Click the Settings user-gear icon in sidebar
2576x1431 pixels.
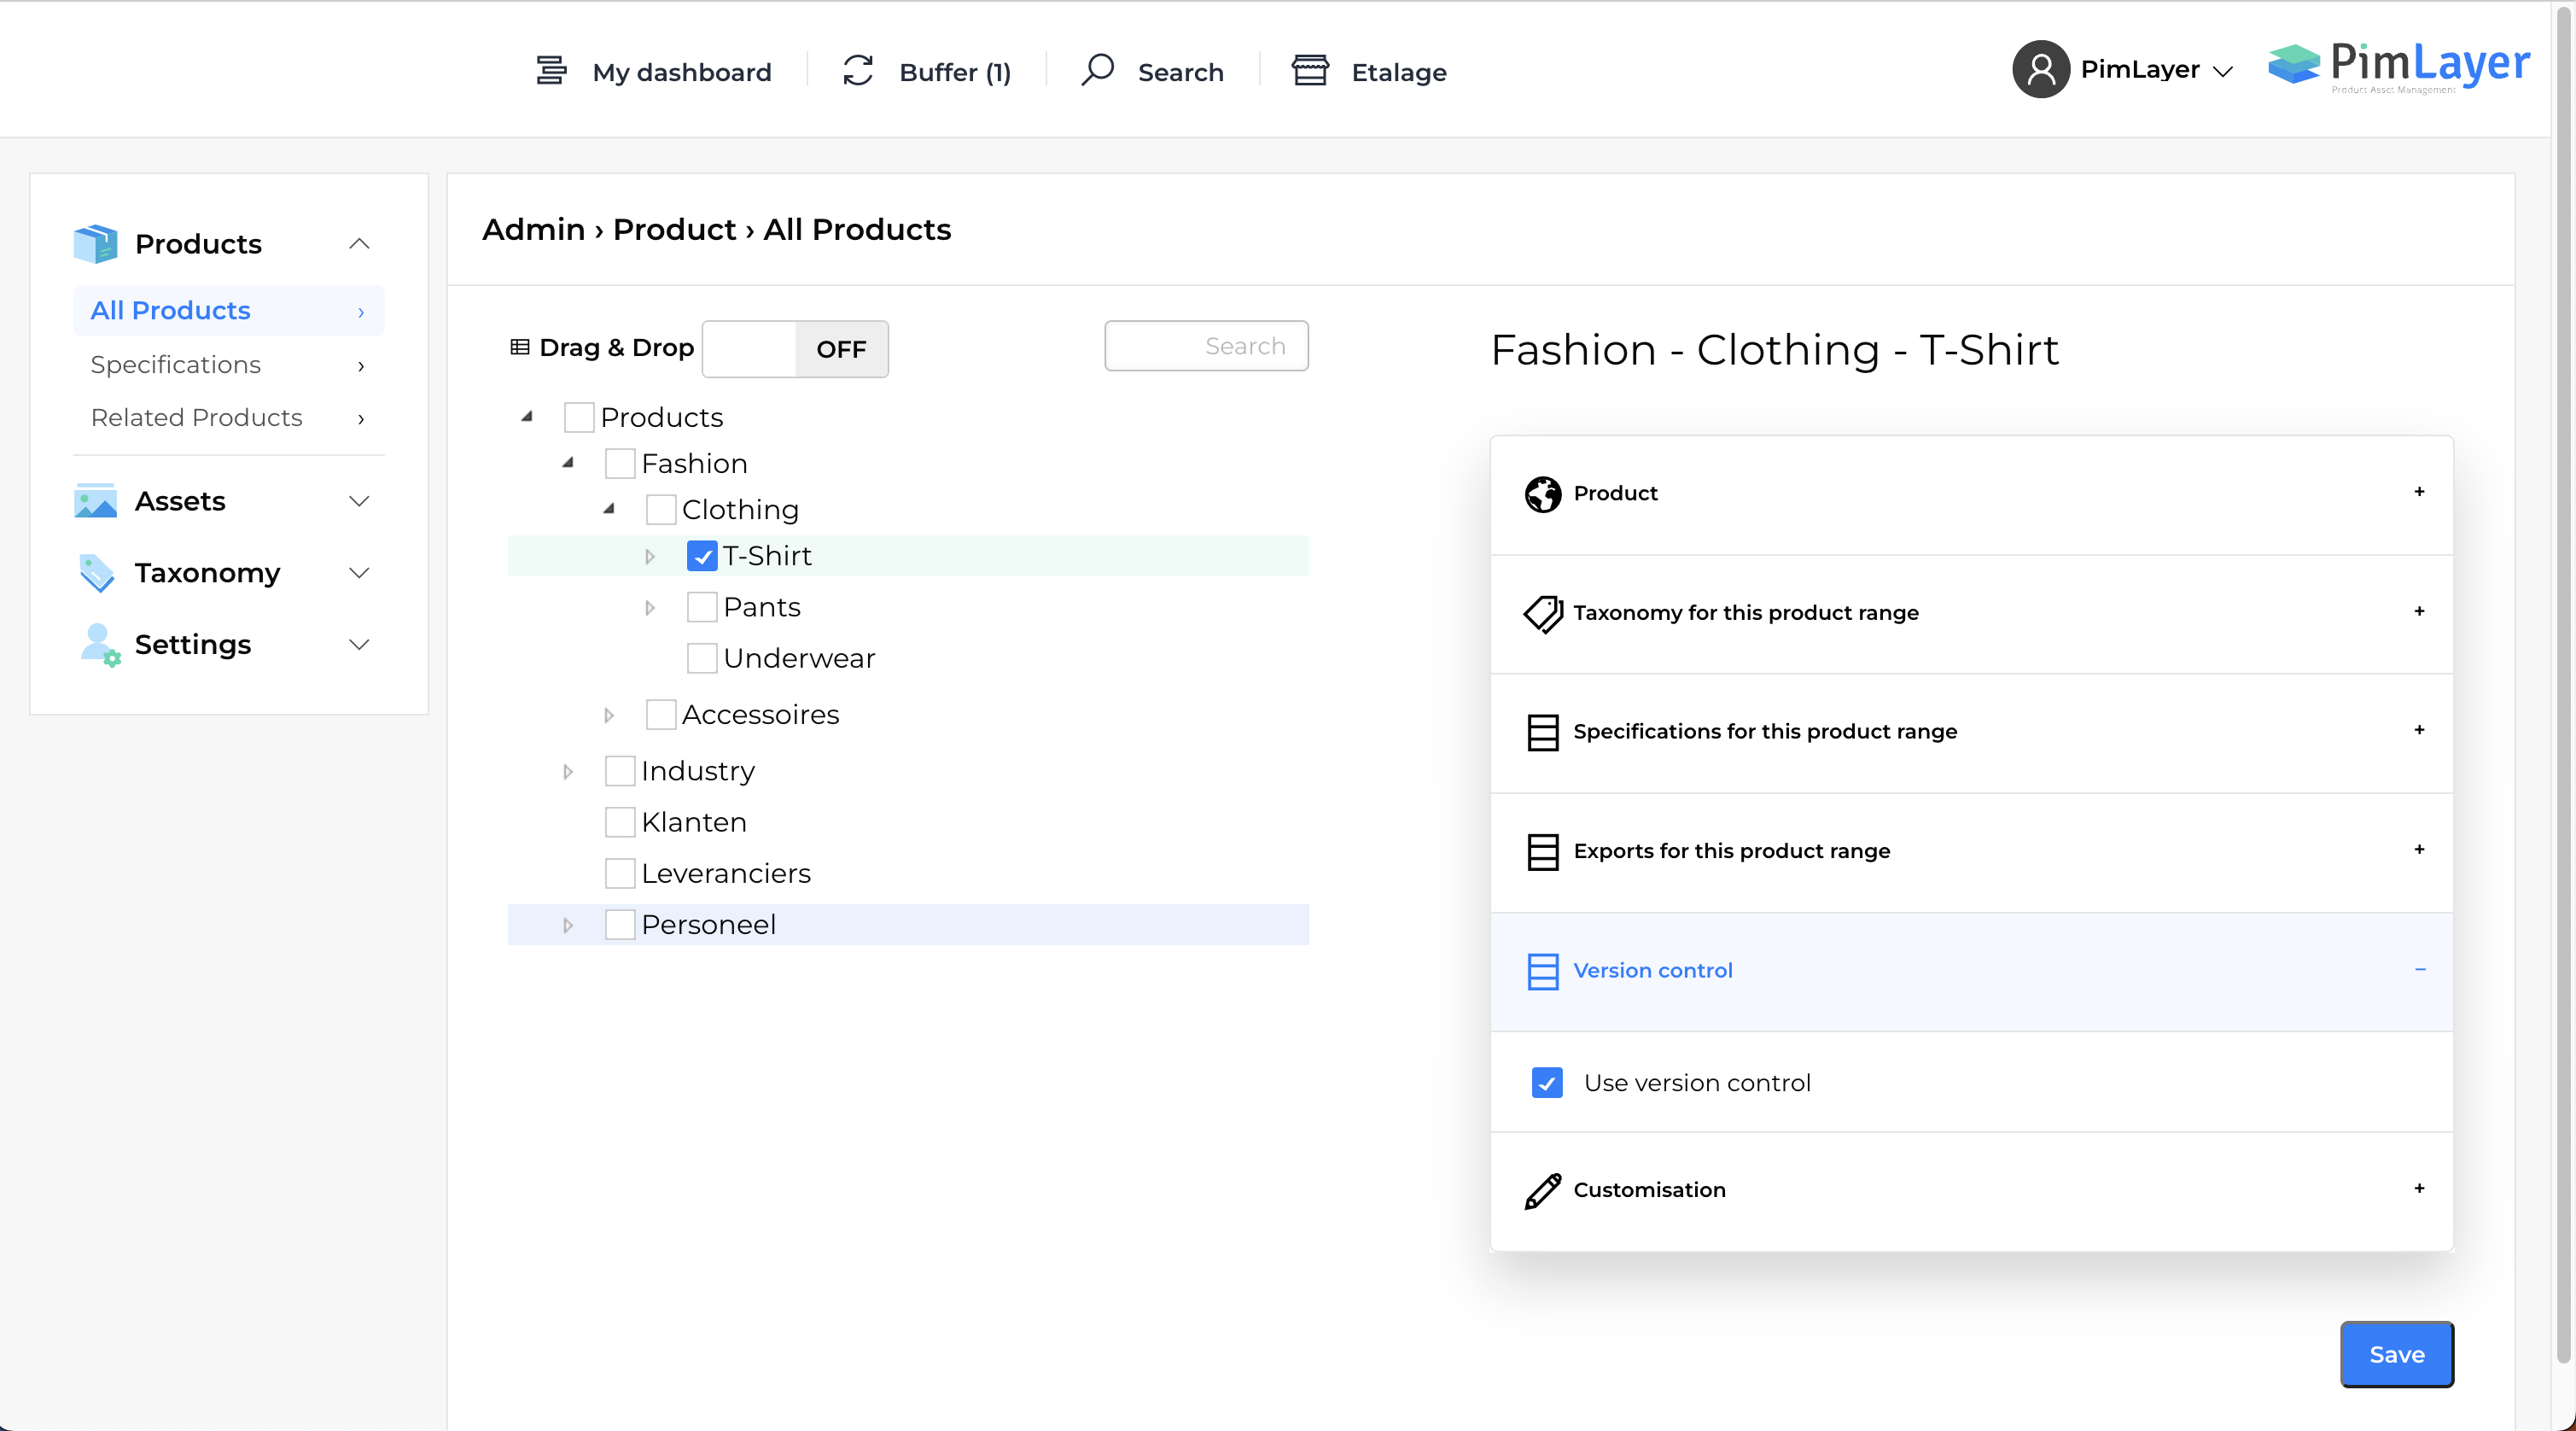pyautogui.click(x=98, y=645)
